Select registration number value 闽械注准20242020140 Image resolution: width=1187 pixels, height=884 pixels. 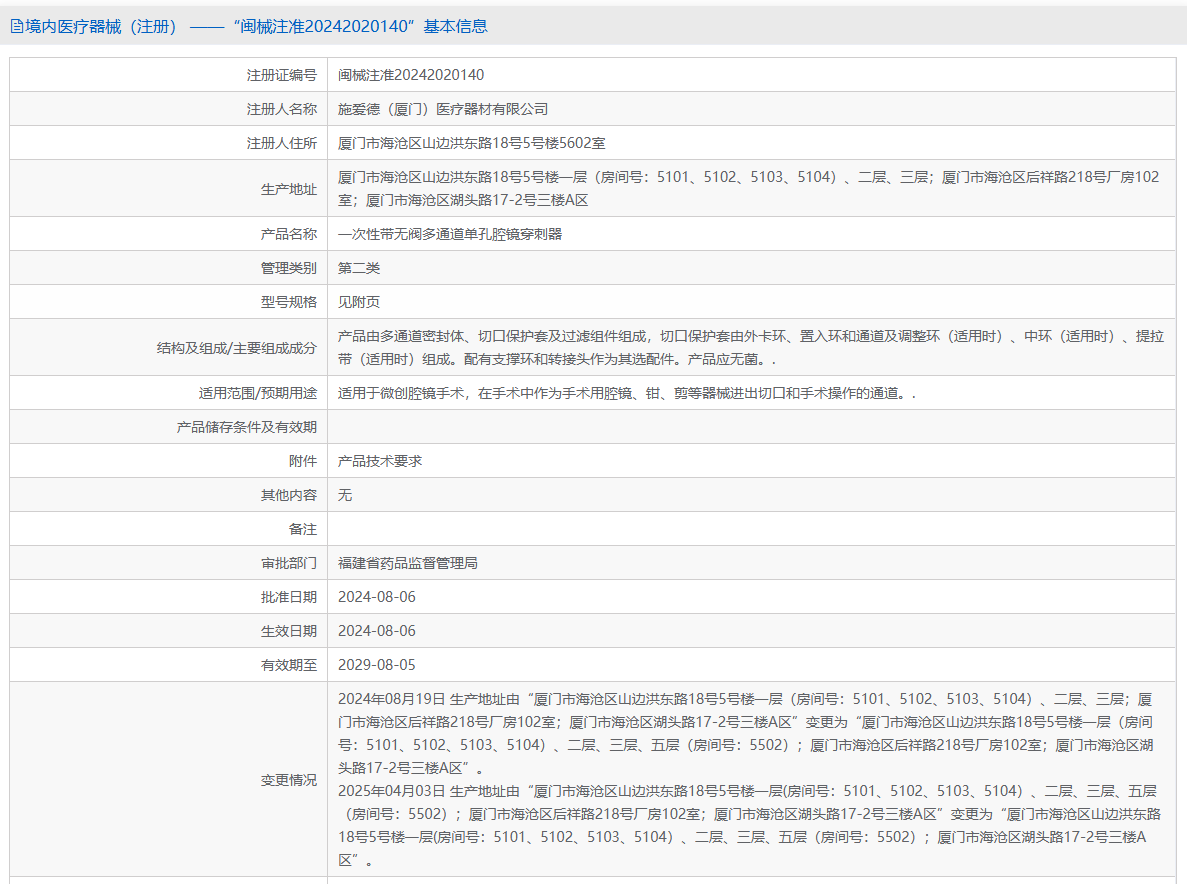click(x=411, y=75)
